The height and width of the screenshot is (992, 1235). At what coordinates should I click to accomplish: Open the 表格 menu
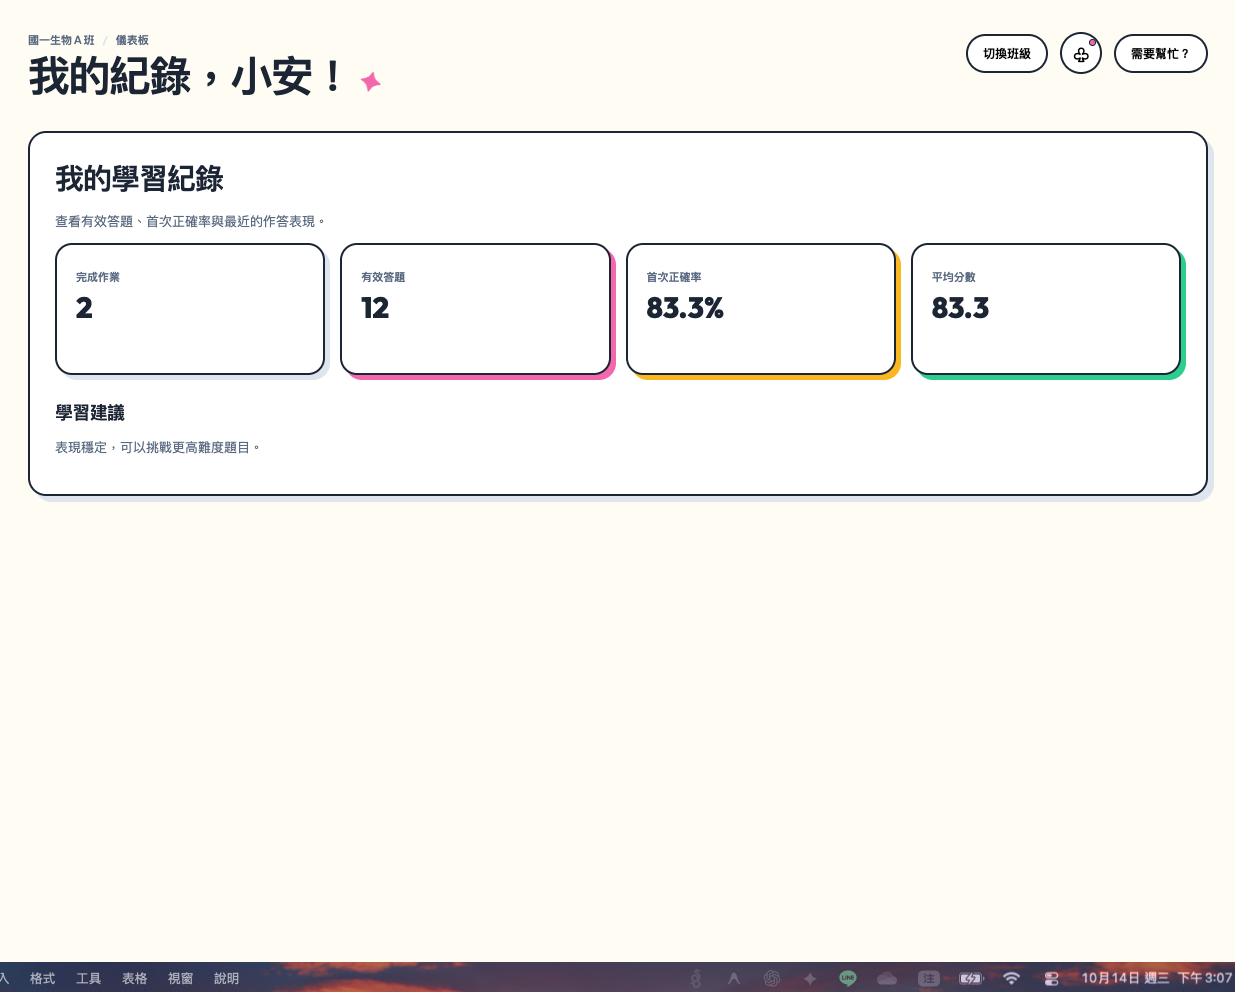pyautogui.click(x=134, y=978)
